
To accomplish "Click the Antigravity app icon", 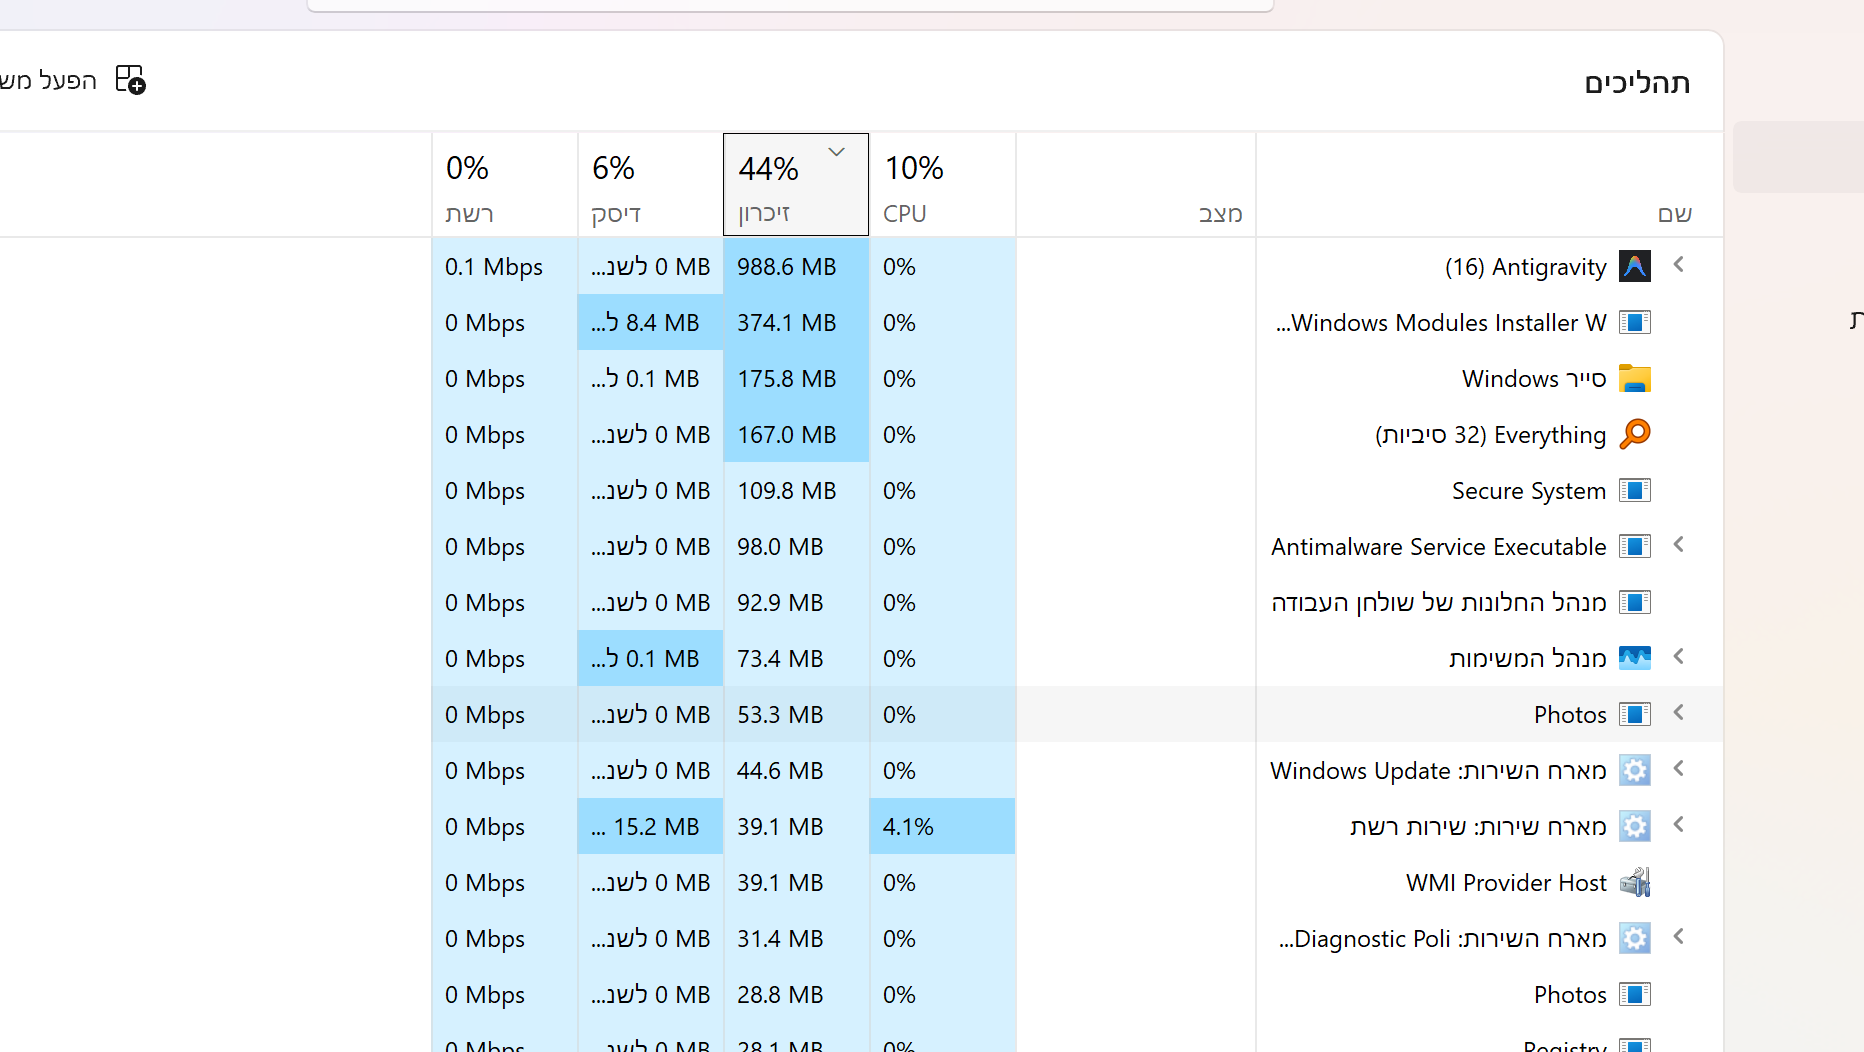I will 1634,267.
